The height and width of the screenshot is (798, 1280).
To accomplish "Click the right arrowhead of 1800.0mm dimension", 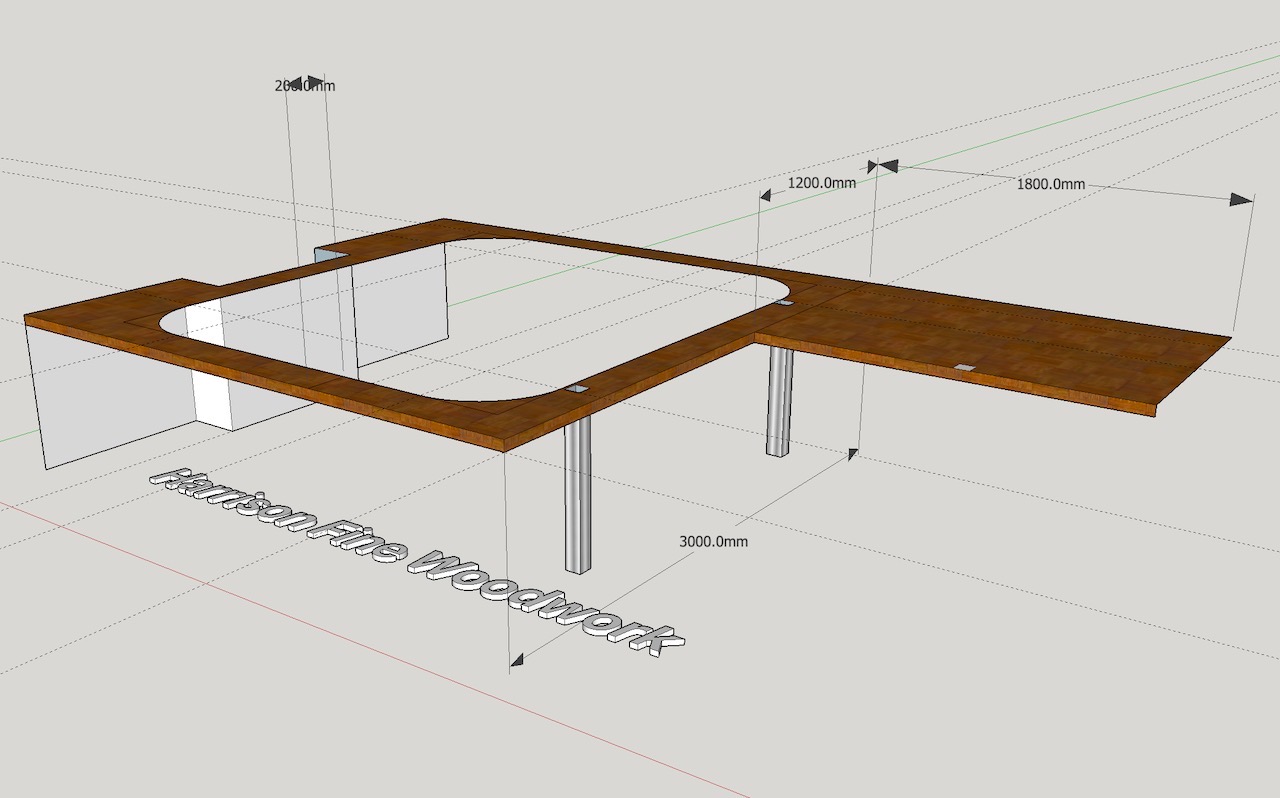I will [x=1240, y=200].
